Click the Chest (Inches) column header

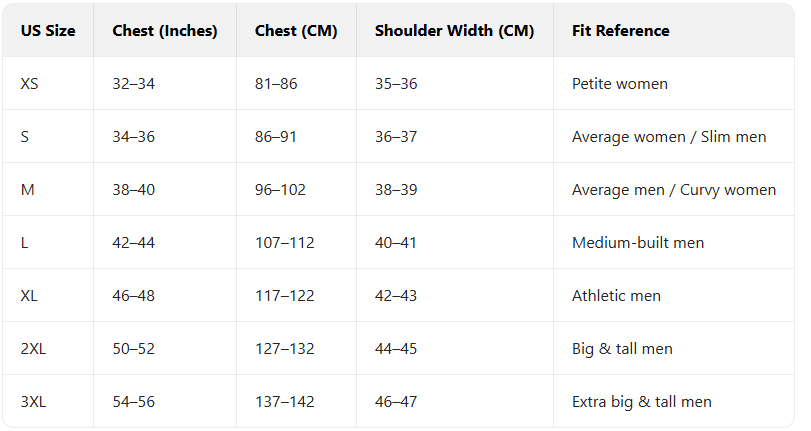coord(165,30)
